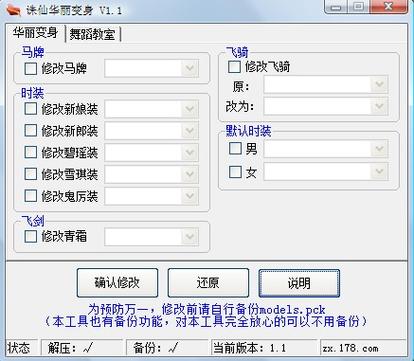
Task: Enable the 修改马牌 checkbox
Action: pyautogui.click(x=31, y=69)
